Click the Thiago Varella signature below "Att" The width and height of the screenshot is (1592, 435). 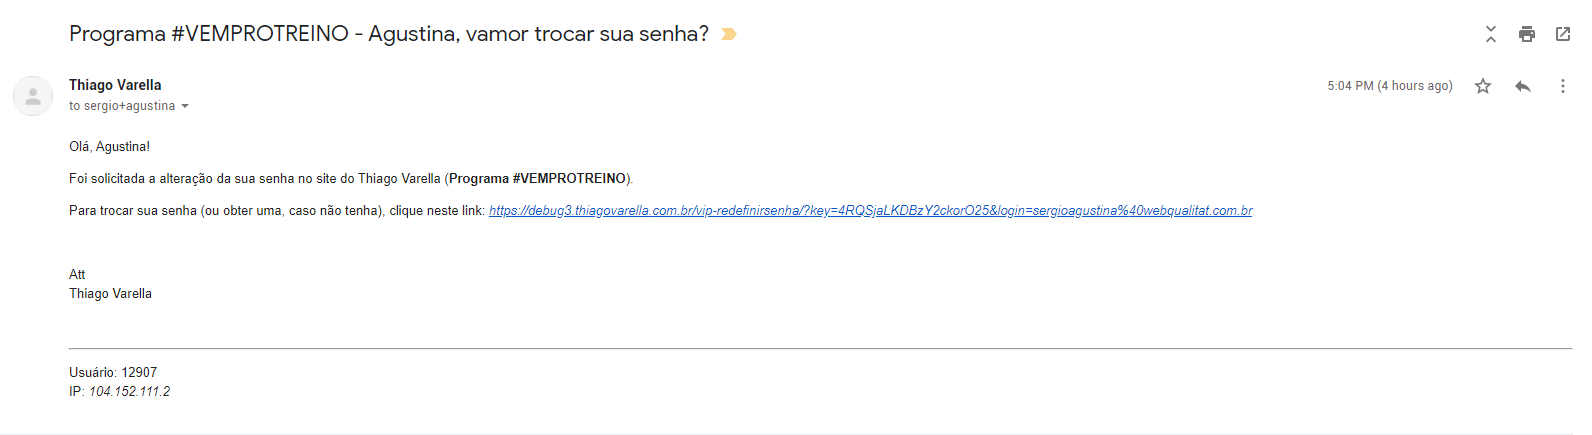[x=110, y=294]
